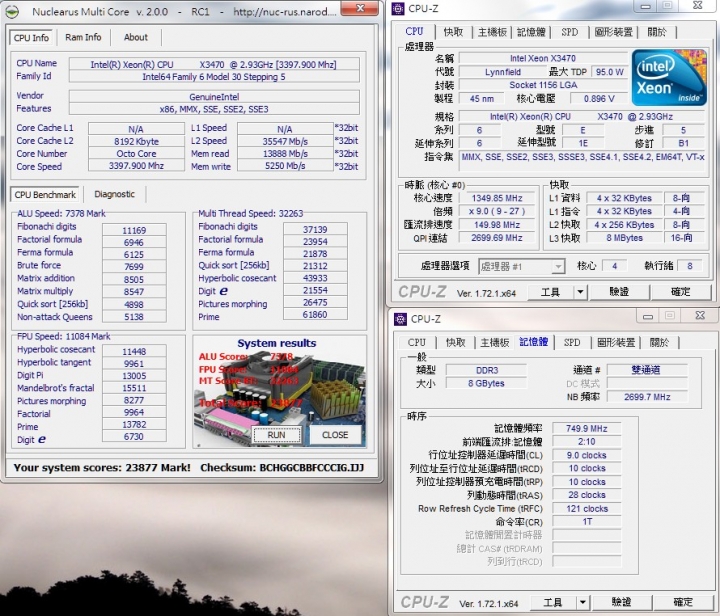Open CPU tab in memory CPU-Z window
The height and width of the screenshot is (616, 720).
point(416,342)
